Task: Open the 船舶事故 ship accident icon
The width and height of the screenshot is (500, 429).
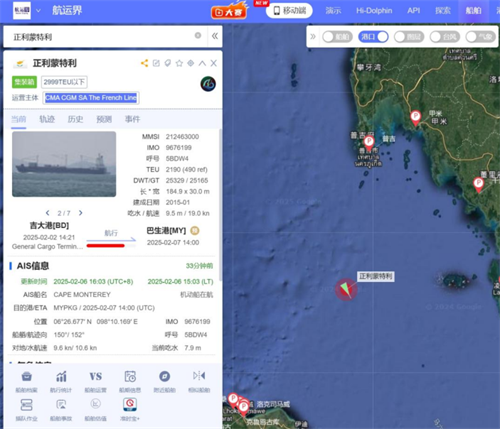Action: tap(61, 405)
